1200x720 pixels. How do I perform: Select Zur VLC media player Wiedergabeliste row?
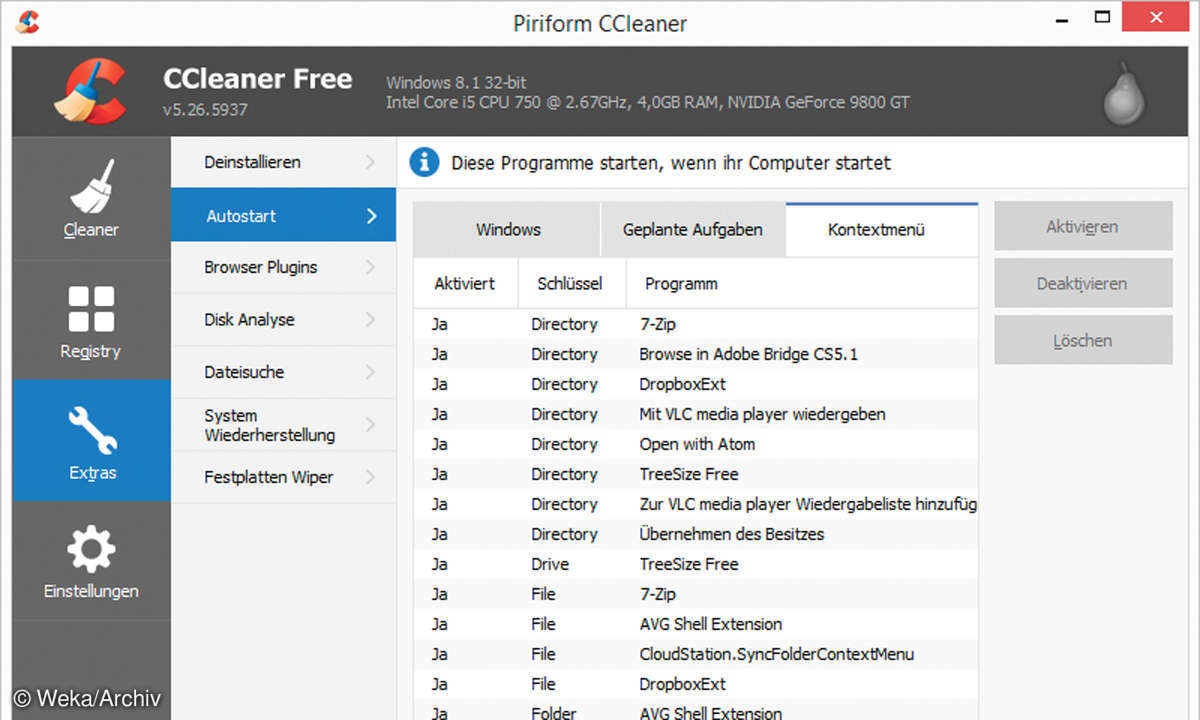[696, 504]
